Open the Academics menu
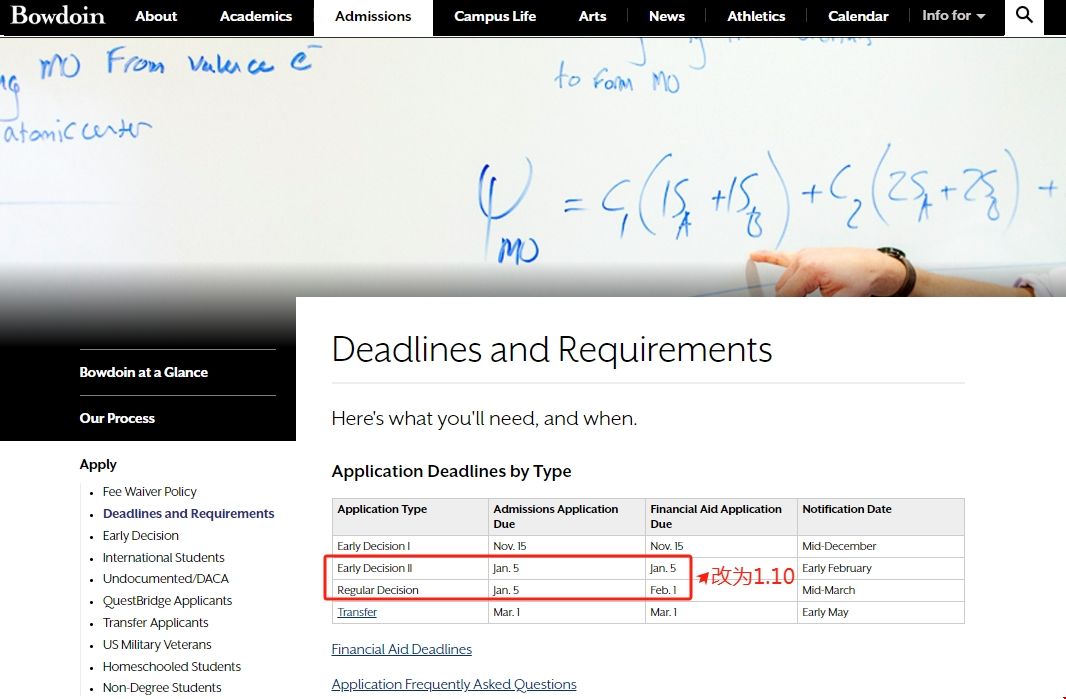Viewport: 1066px width, 699px height. click(256, 16)
